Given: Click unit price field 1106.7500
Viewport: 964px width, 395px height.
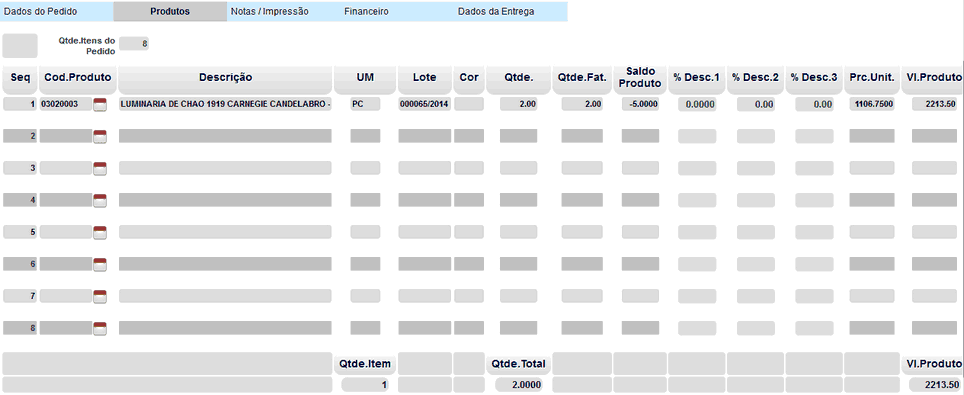Looking at the screenshot, I should click(x=872, y=105).
